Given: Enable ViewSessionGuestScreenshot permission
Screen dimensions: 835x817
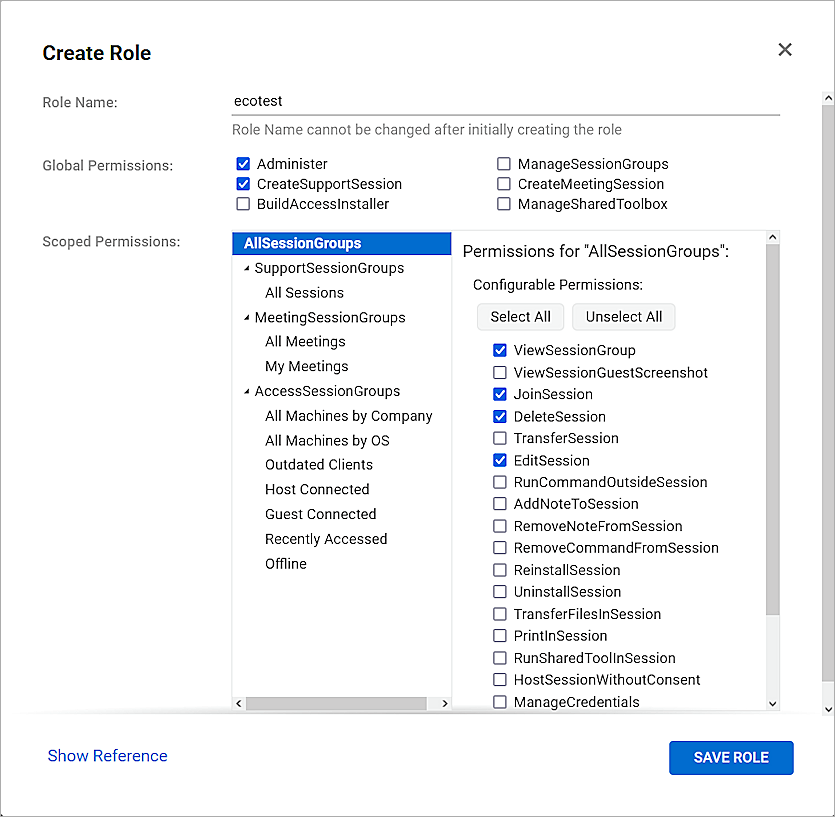Looking at the screenshot, I should pyautogui.click(x=501, y=372).
